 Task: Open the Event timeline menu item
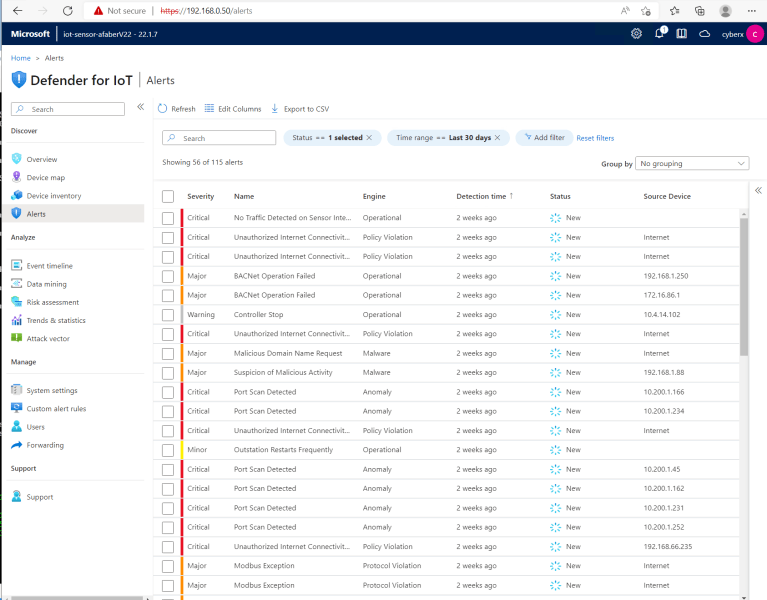tap(49, 266)
